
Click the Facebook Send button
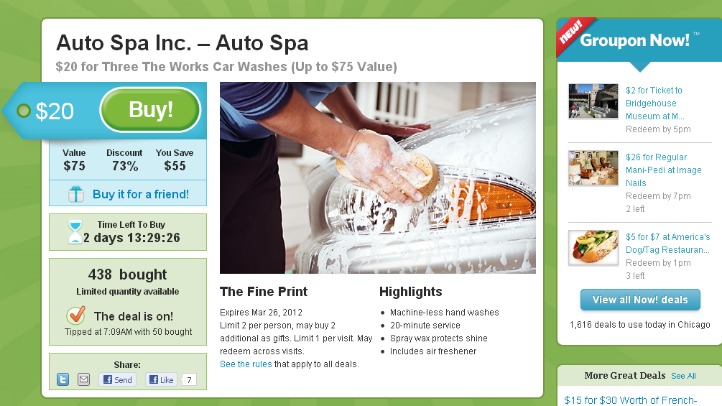(117, 379)
